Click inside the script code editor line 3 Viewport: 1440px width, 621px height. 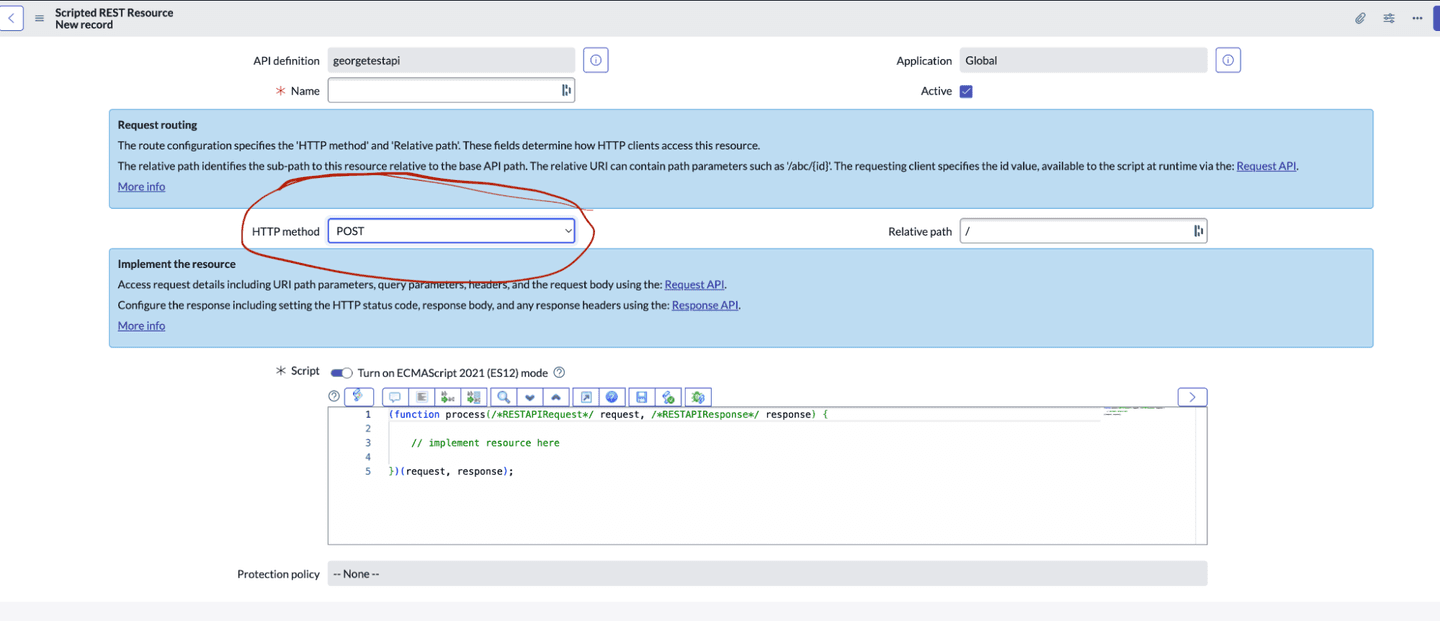(486, 443)
